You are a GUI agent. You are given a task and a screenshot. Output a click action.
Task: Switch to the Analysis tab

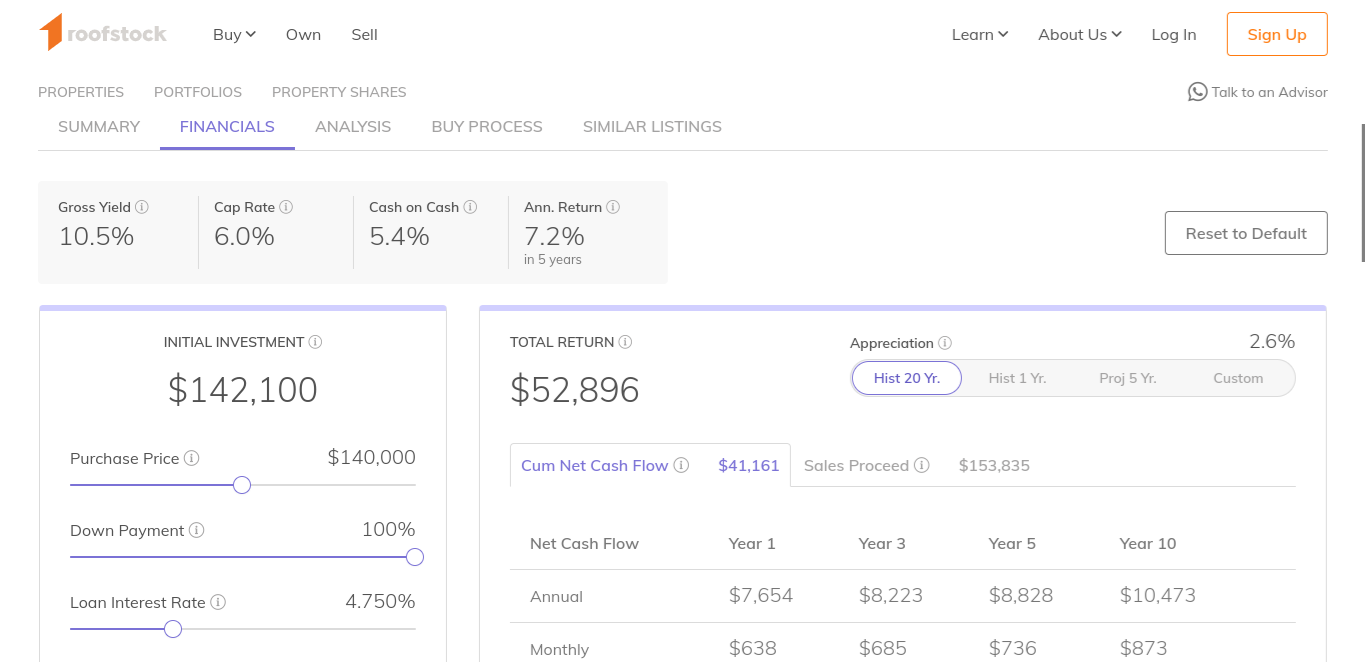click(353, 127)
